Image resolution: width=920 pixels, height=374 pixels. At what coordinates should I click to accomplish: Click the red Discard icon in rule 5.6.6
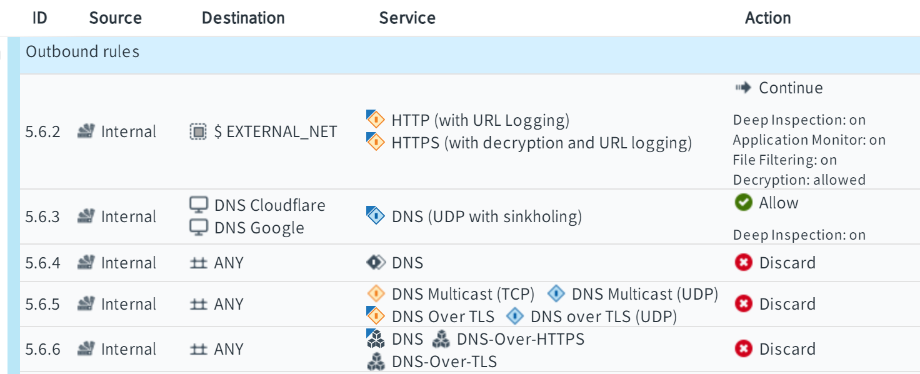click(x=743, y=349)
